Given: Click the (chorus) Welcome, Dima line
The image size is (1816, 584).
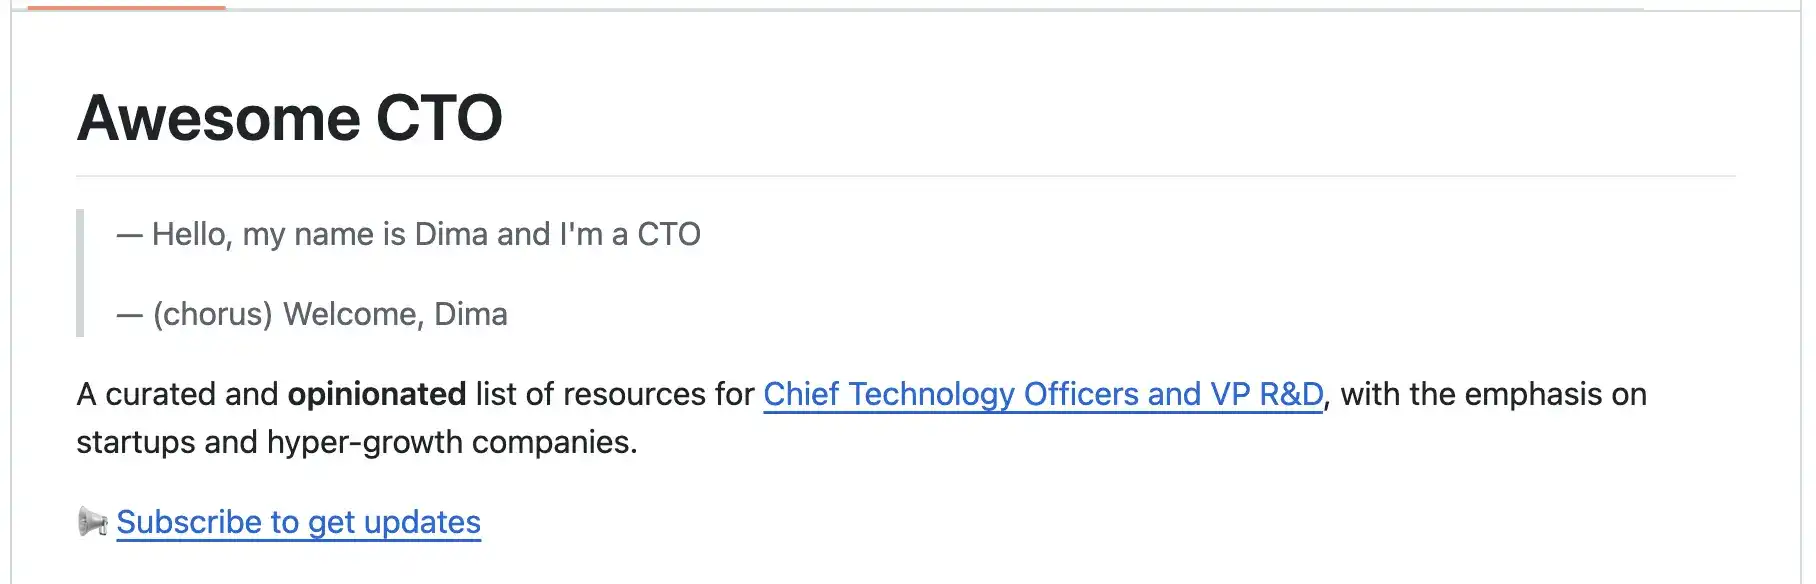Looking at the screenshot, I should 312,314.
